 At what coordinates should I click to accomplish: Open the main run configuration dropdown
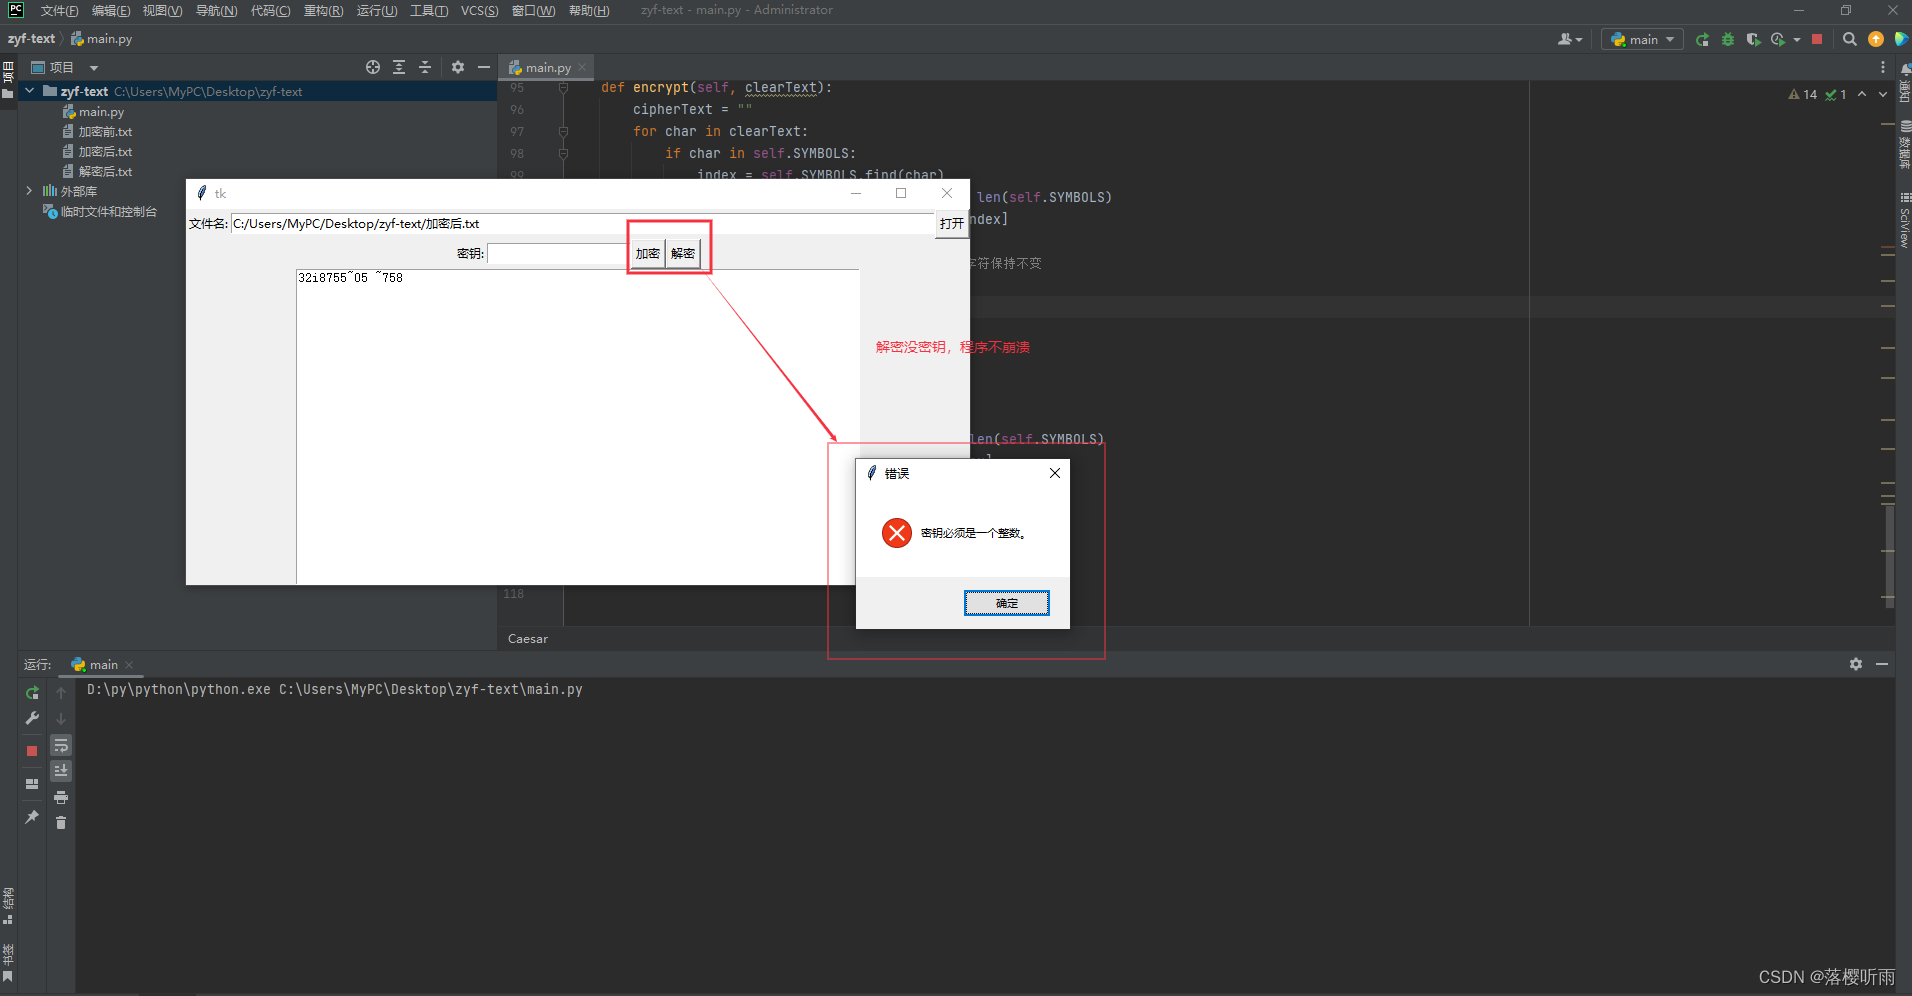(x=1642, y=40)
